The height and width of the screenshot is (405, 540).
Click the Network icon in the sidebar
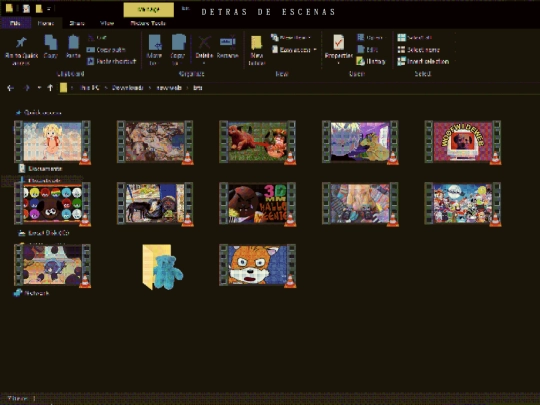18,293
